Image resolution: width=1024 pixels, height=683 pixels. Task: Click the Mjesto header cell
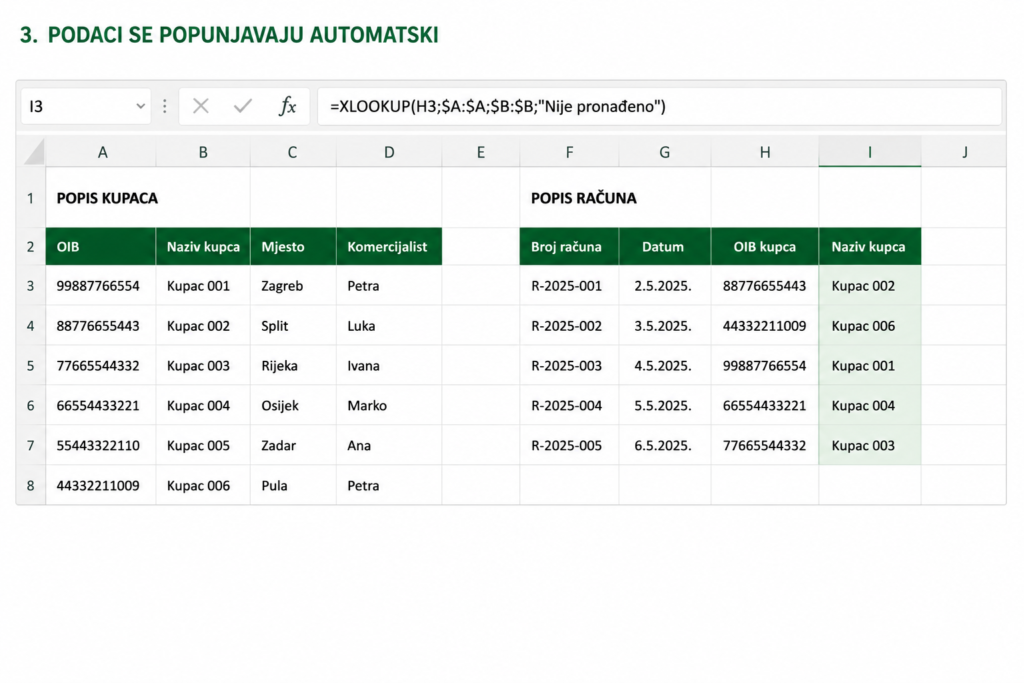pyautogui.click(x=293, y=246)
